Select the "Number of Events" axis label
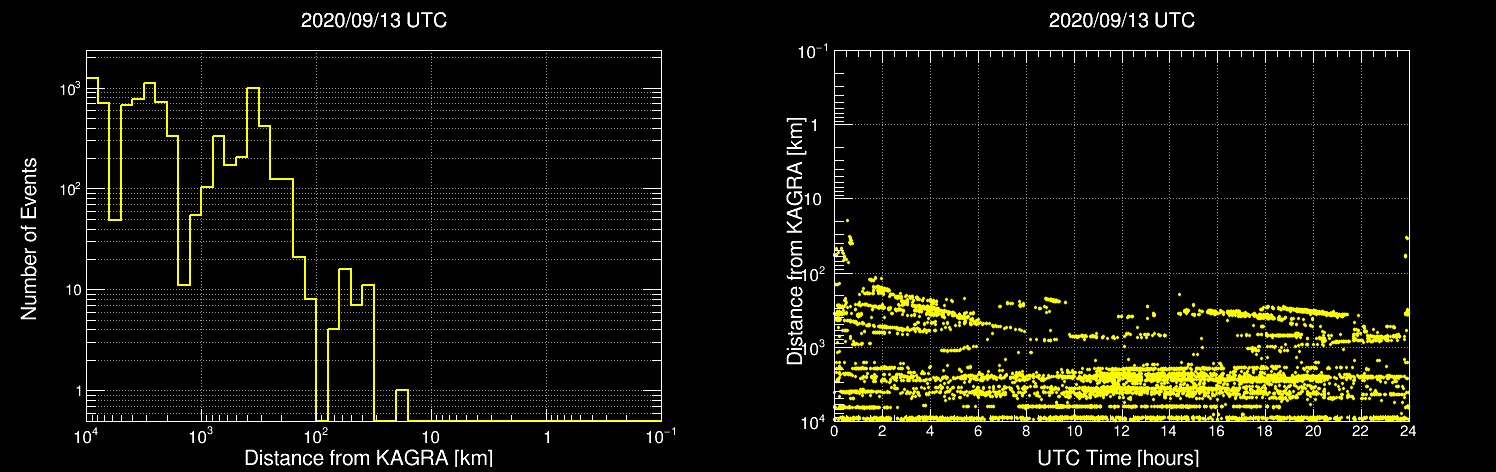The image size is (1496, 472). point(29,238)
